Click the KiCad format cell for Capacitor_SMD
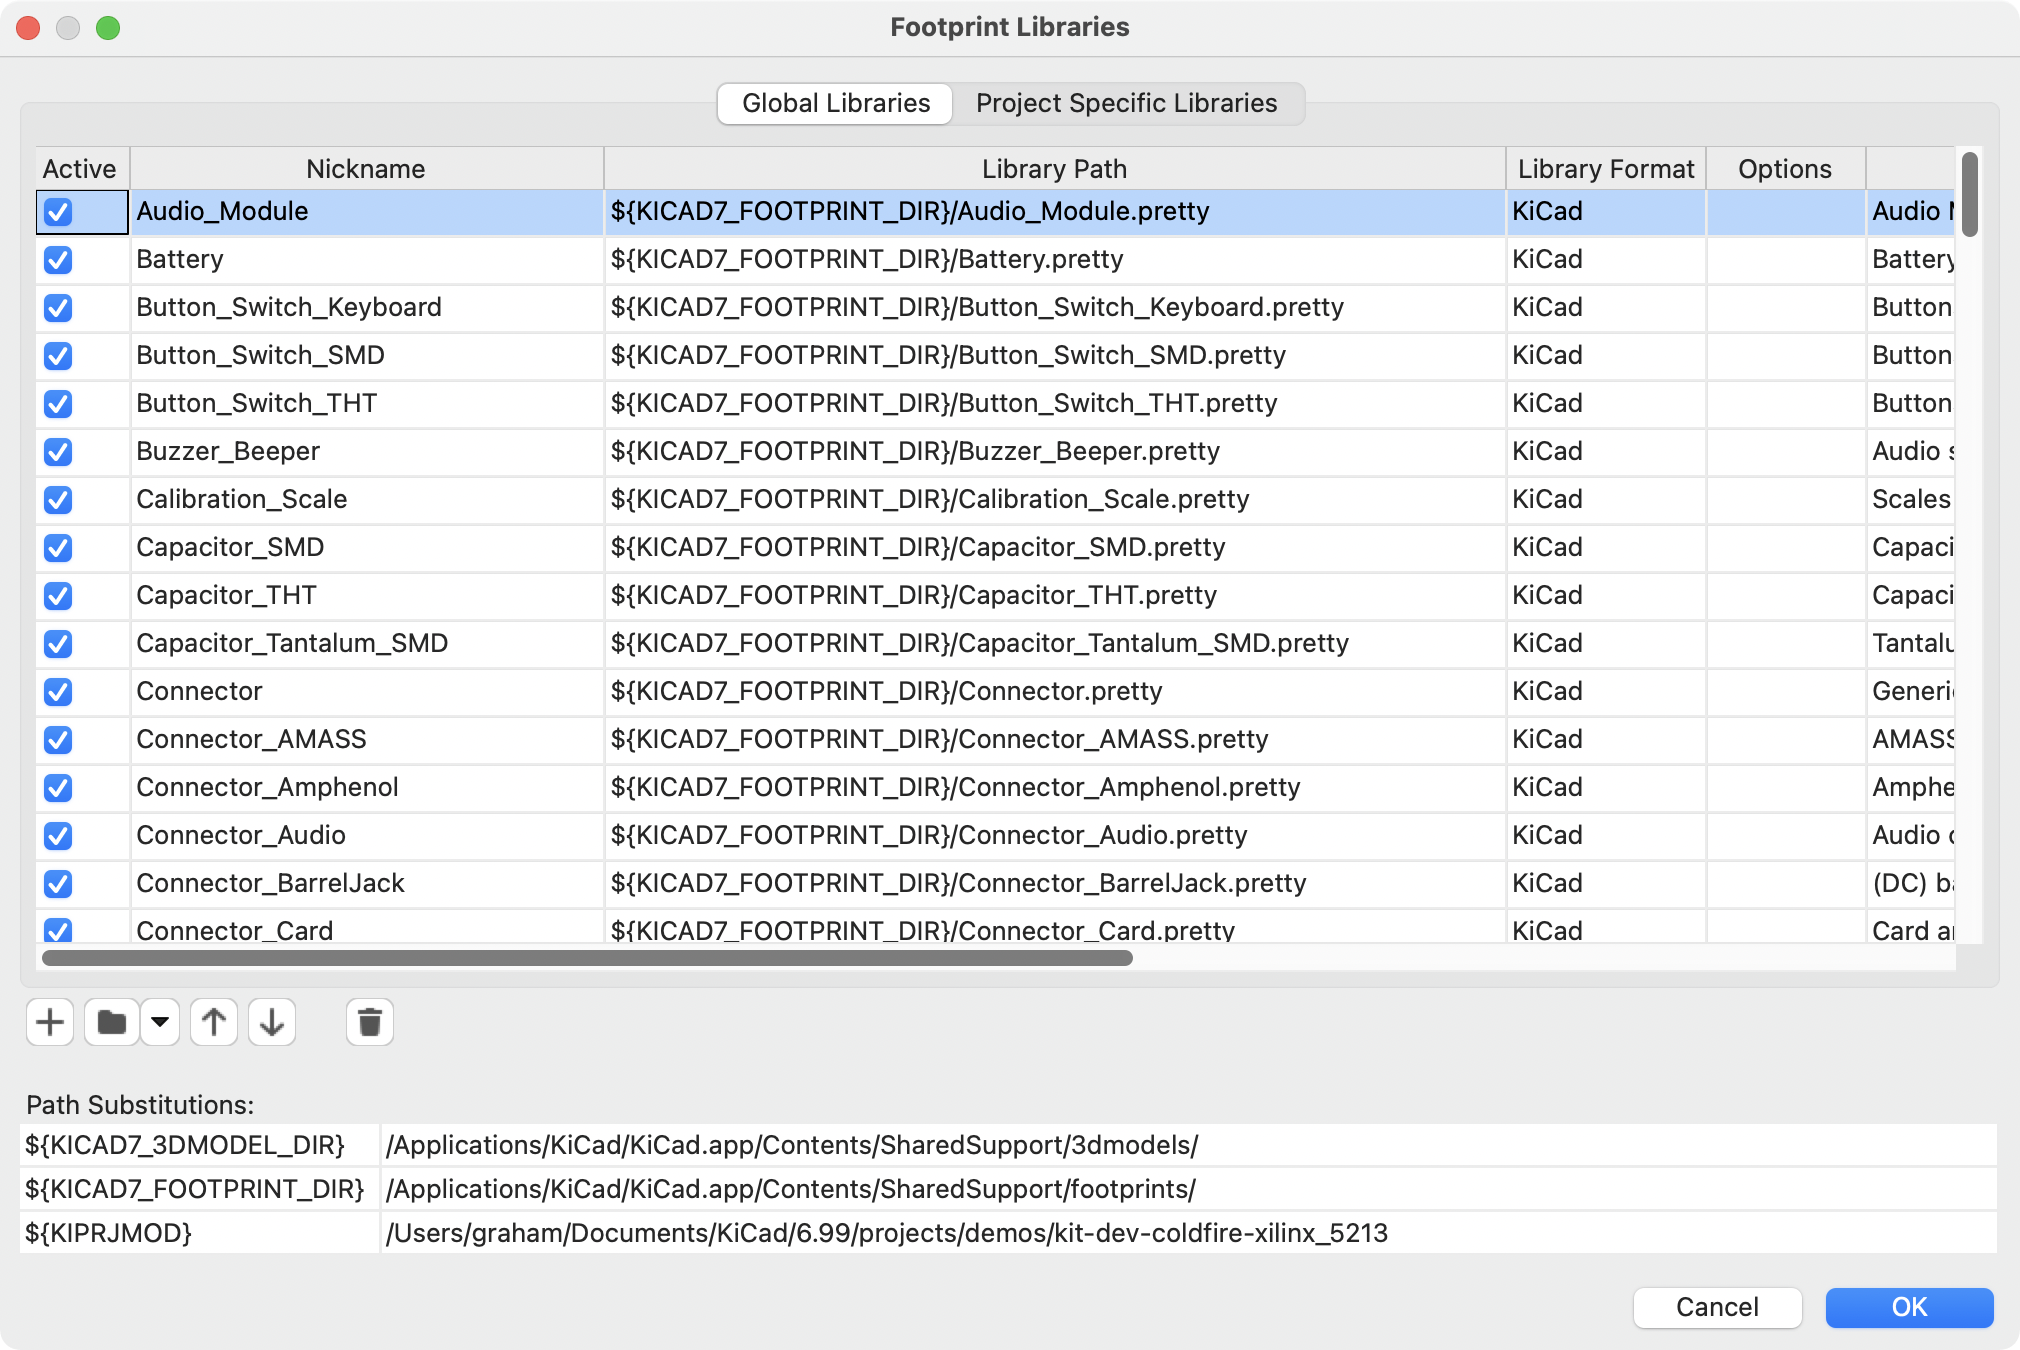This screenshot has width=2020, height=1350. coord(1606,548)
